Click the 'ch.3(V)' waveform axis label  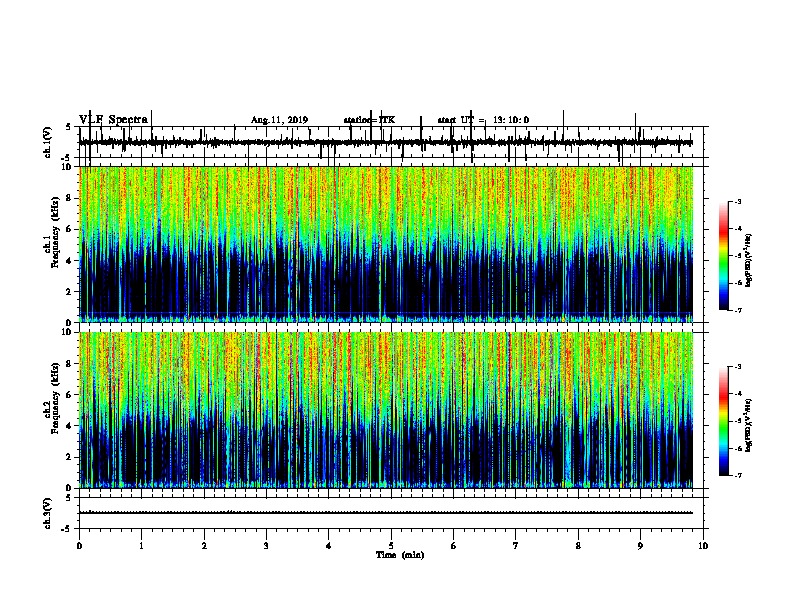[47, 514]
